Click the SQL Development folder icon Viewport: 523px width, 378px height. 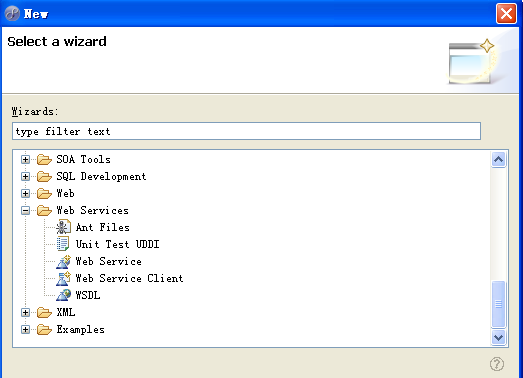point(44,176)
